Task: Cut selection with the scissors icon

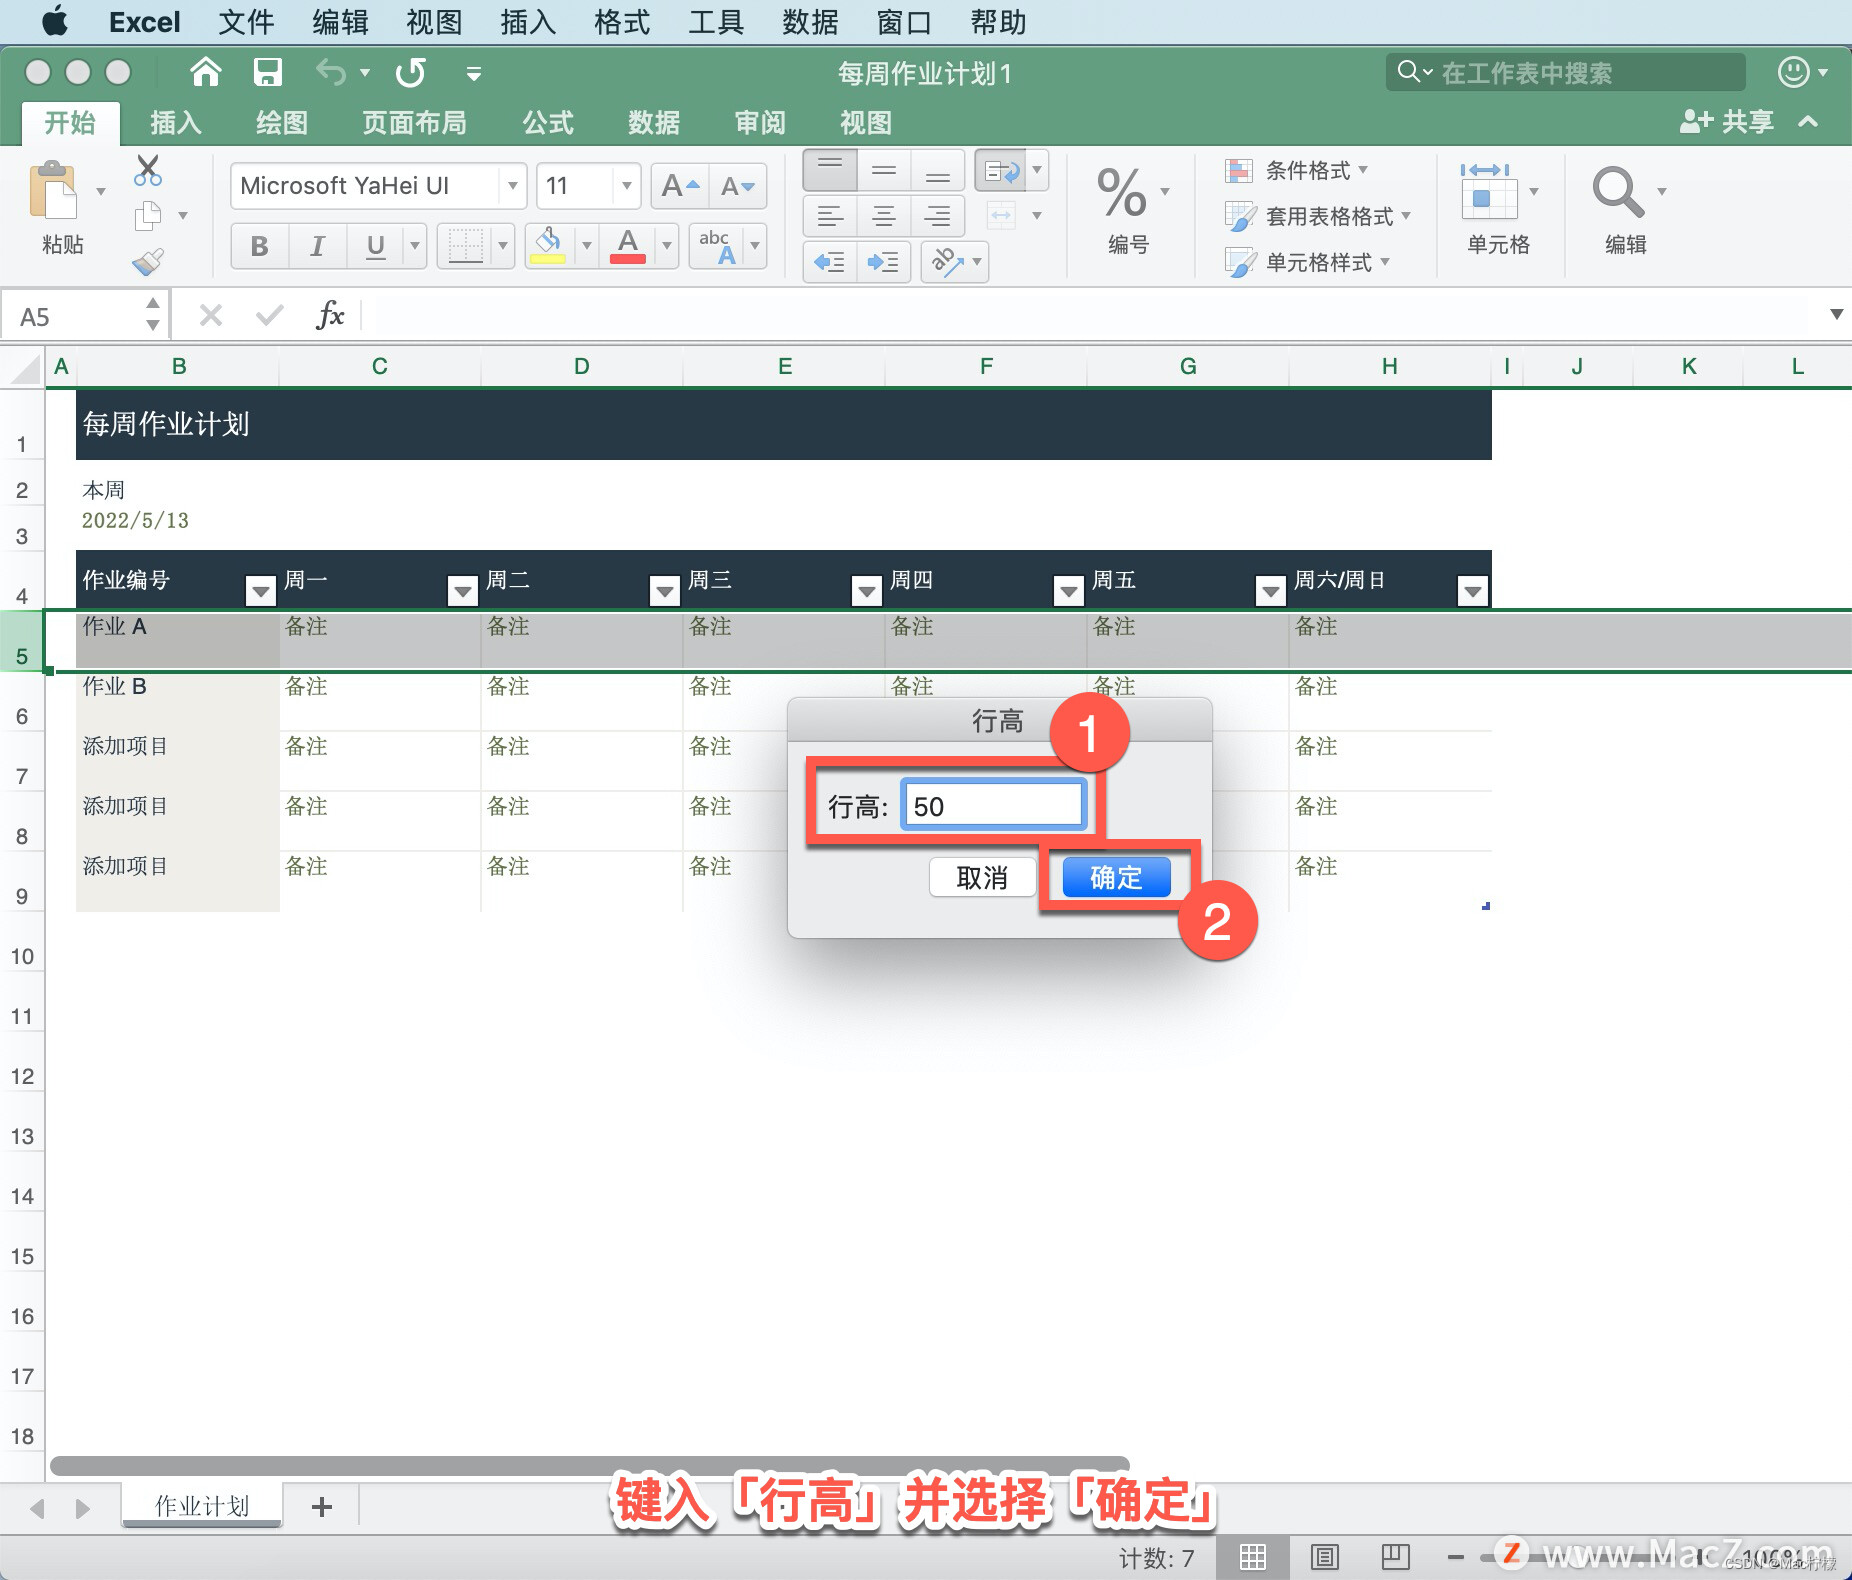Action: click(x=147, y=171)
